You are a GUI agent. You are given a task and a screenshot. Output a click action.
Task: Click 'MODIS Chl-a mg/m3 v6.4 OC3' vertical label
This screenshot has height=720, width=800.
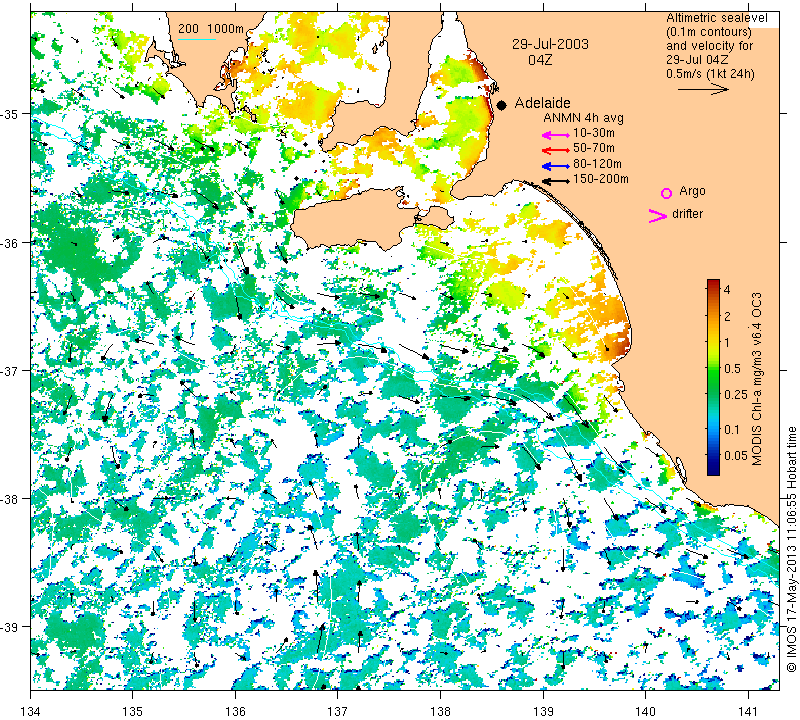coord(757,379)
